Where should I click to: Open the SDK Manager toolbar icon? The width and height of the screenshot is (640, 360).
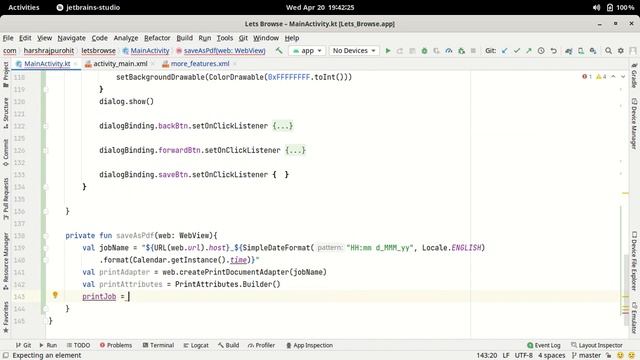pos(593,51)
